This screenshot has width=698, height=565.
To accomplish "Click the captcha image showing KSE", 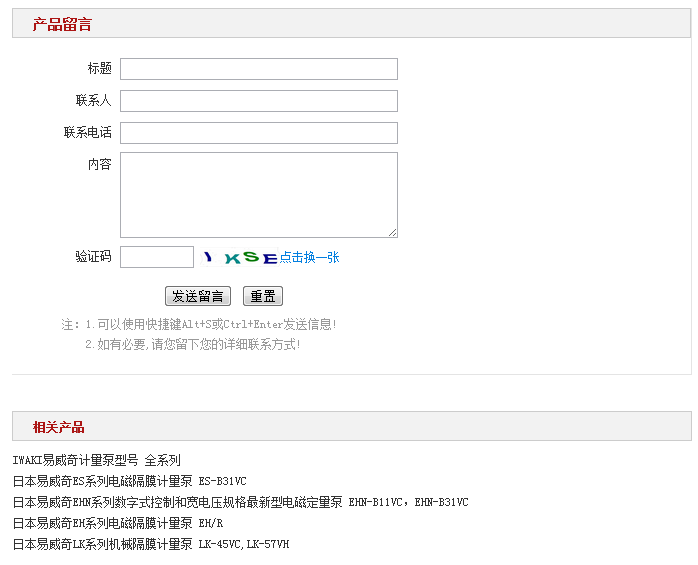I will (239, 257).
